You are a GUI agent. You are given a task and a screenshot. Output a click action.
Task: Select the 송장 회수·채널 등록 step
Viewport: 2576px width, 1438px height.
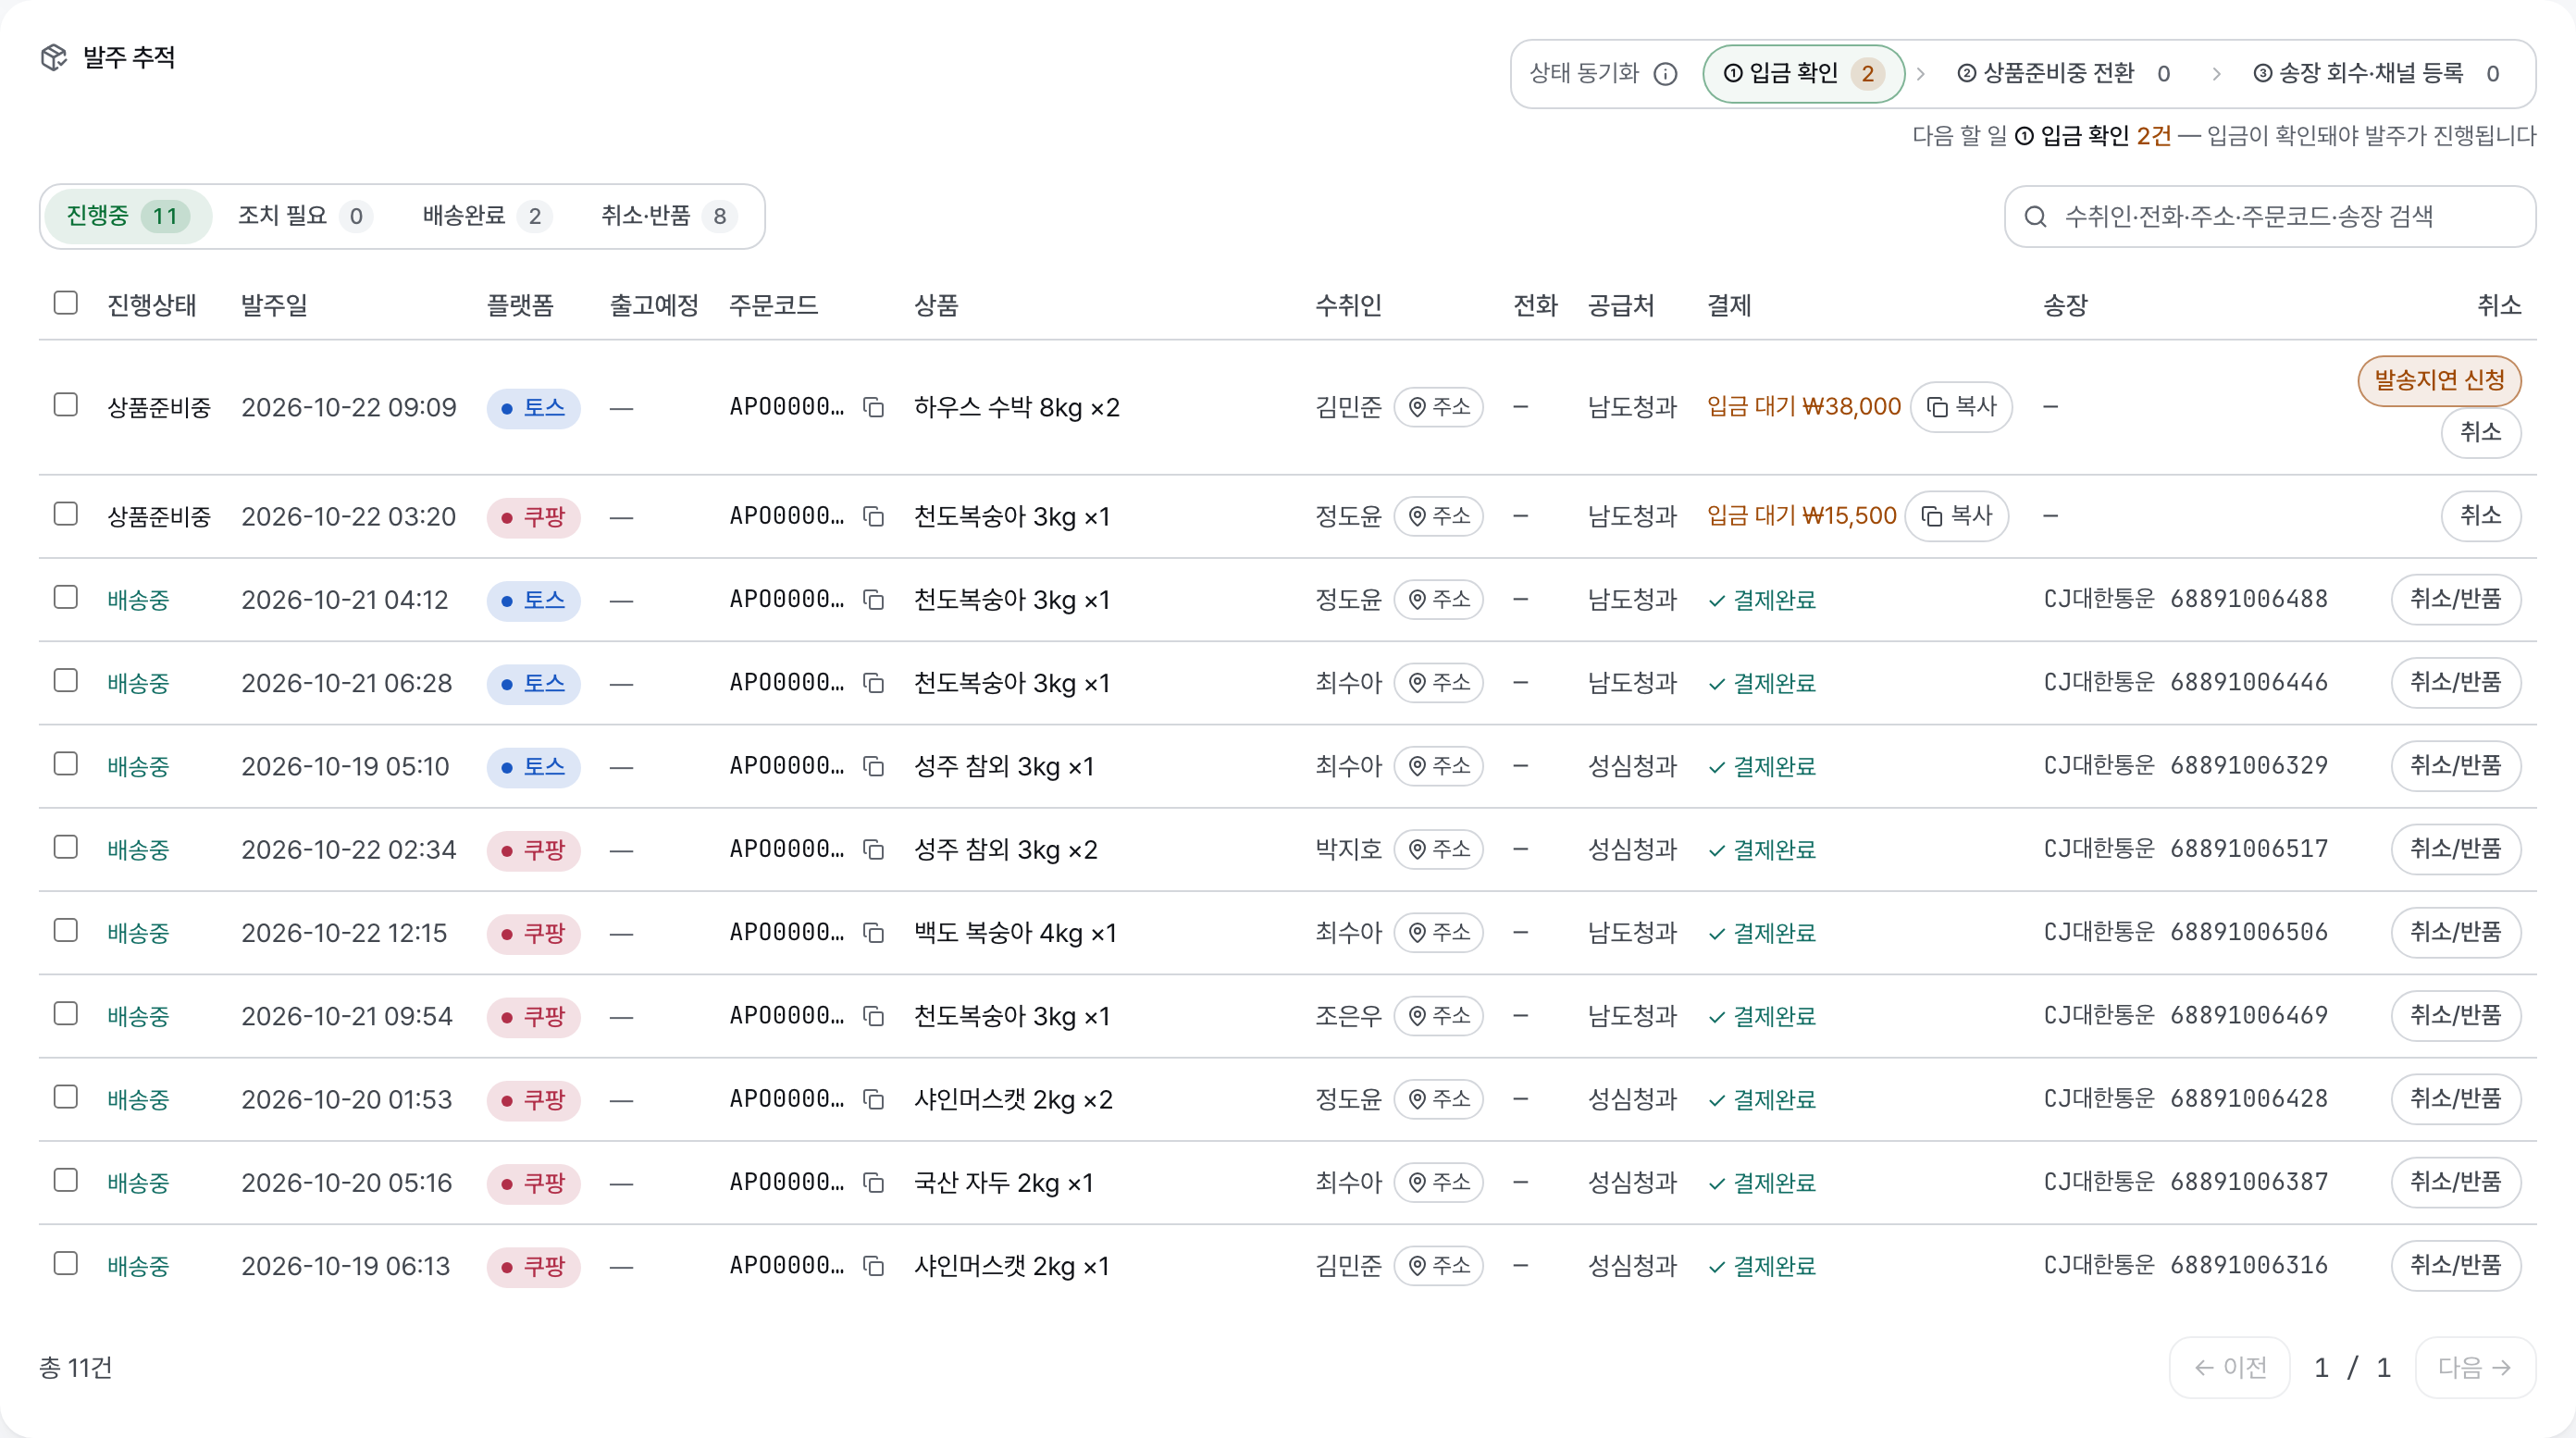click(x=2376, y=74)
